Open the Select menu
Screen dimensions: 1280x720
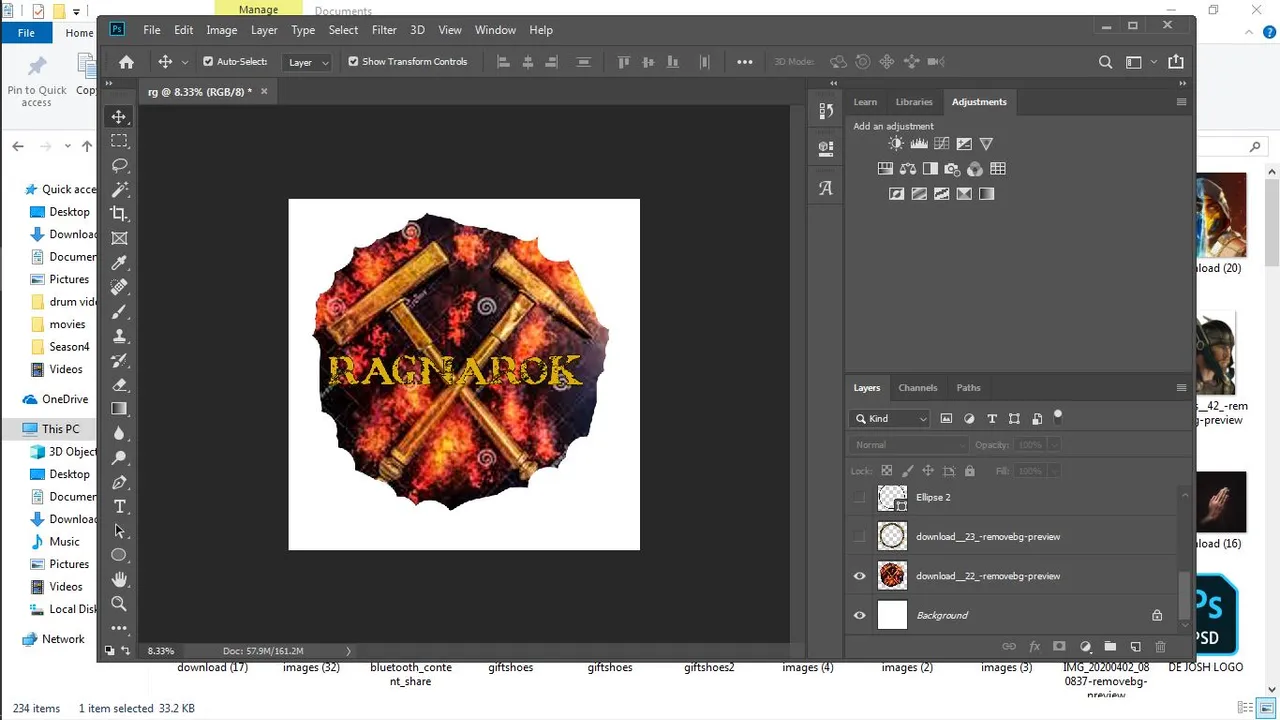click(343, 30)
